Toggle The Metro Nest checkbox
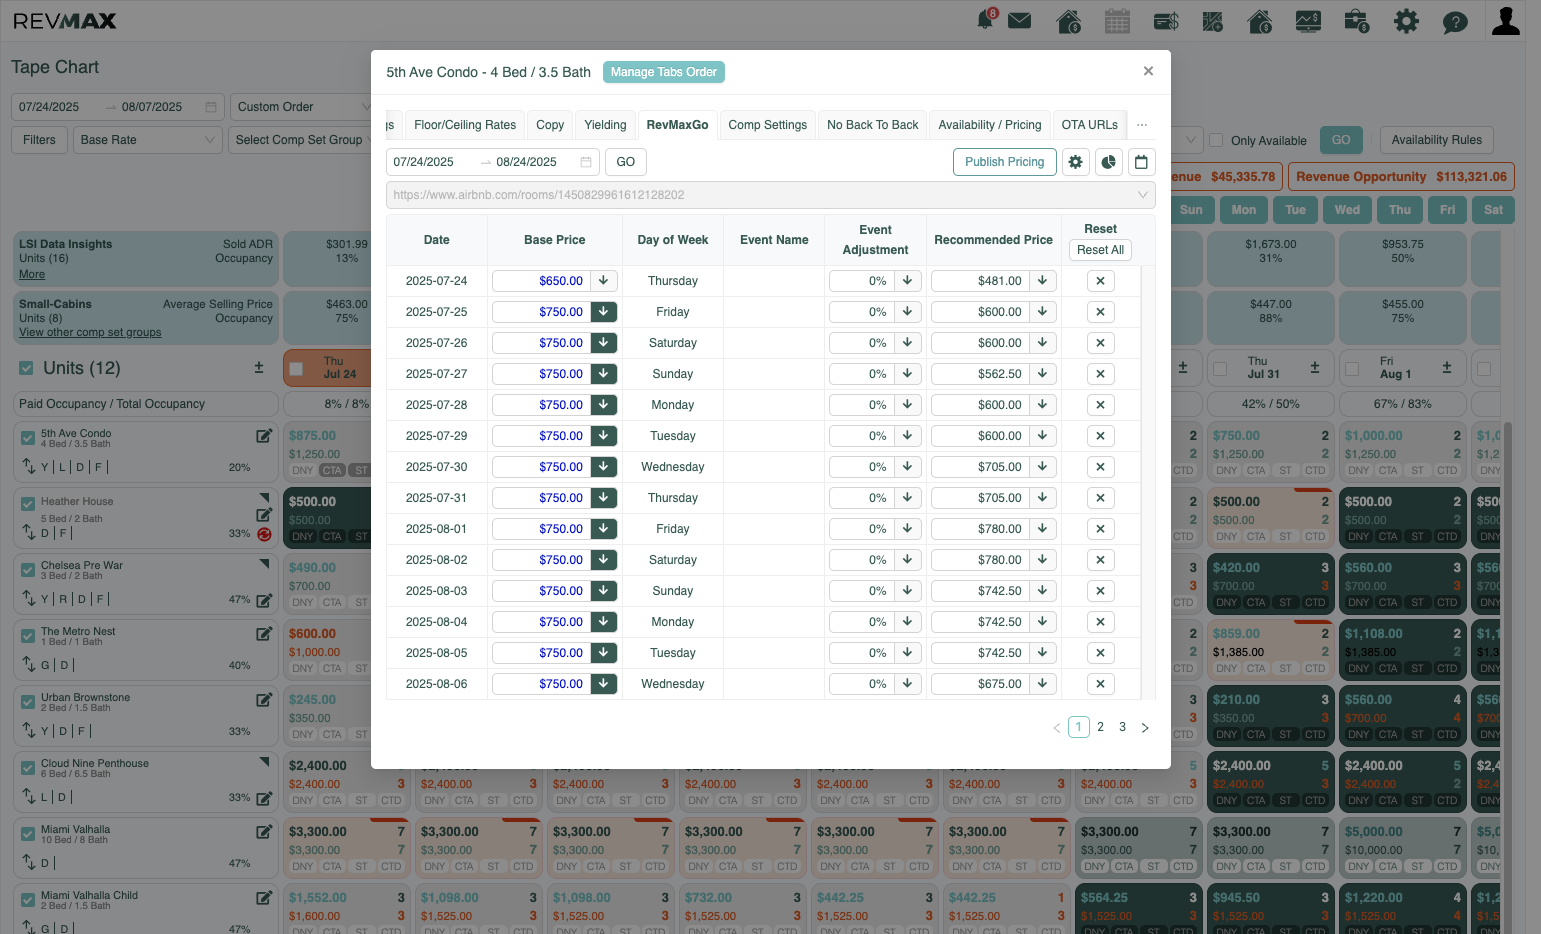The height and width of the screenshot is (934, 1541). (28, 636)
